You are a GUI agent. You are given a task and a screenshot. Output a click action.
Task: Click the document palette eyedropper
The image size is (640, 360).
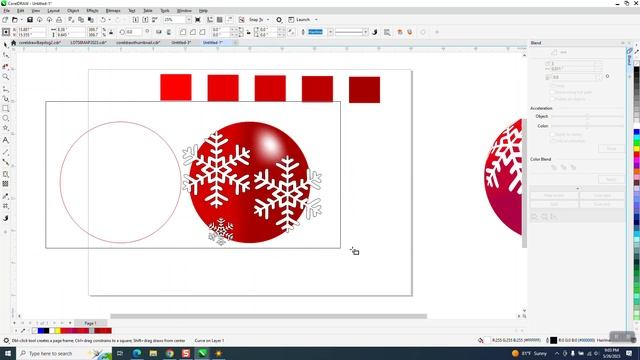(x=23, y=331)
